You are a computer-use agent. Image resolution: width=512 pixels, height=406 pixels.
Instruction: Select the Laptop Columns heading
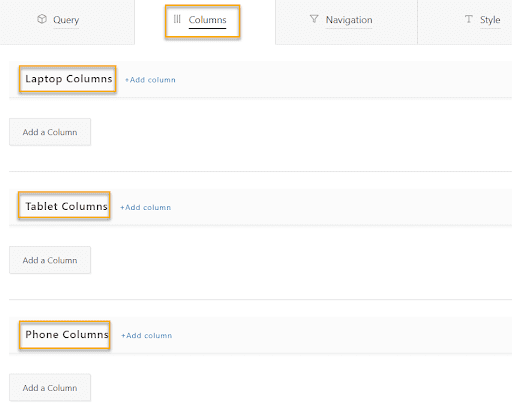pos(69,79)
